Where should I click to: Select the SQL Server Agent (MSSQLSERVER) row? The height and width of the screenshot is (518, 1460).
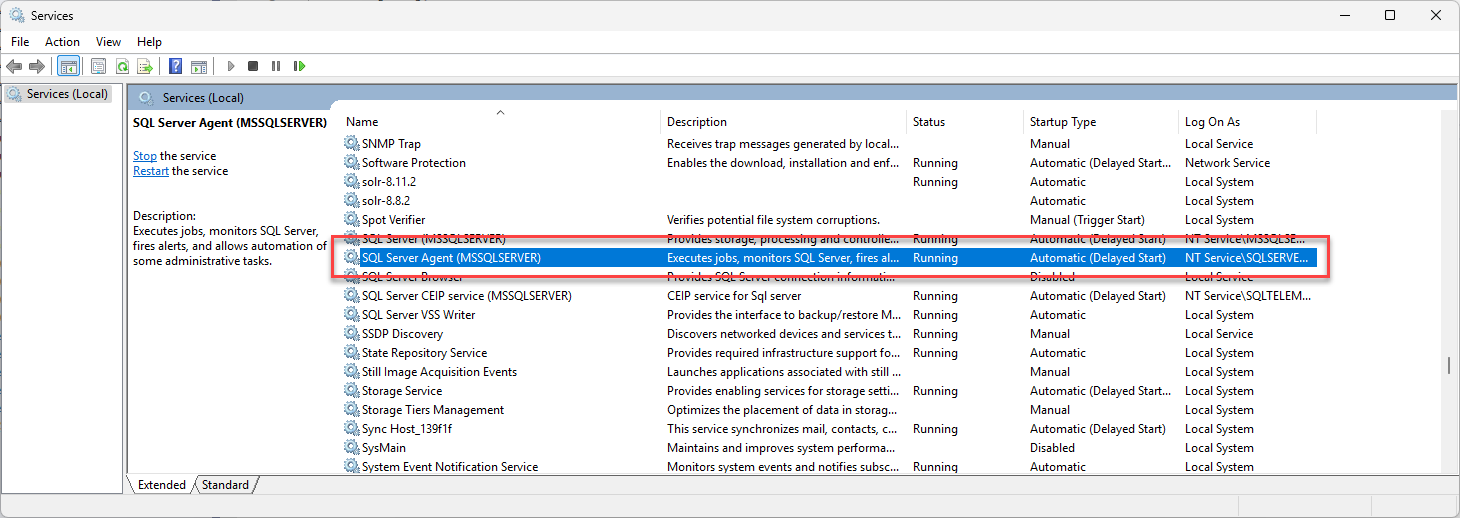pyautogui.click(x=830, y=258)
